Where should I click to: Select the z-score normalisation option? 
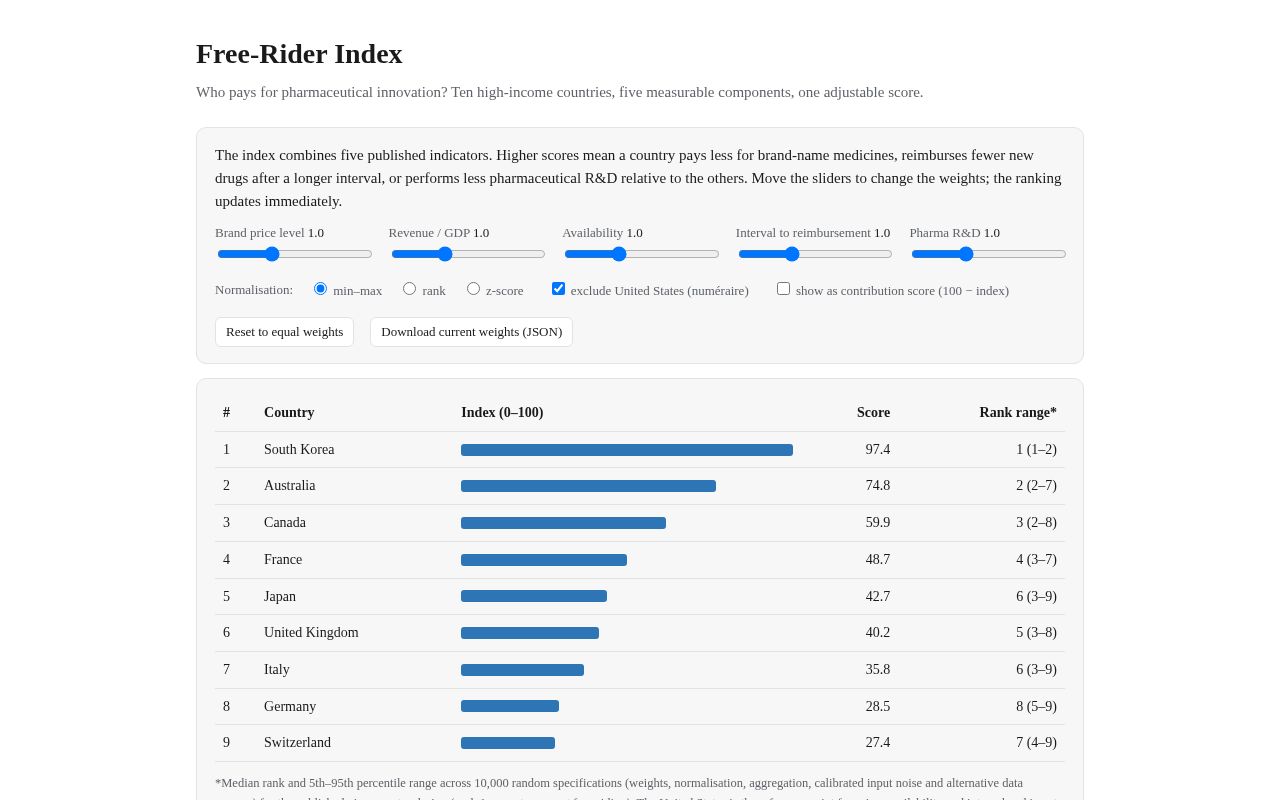point(473,289)
